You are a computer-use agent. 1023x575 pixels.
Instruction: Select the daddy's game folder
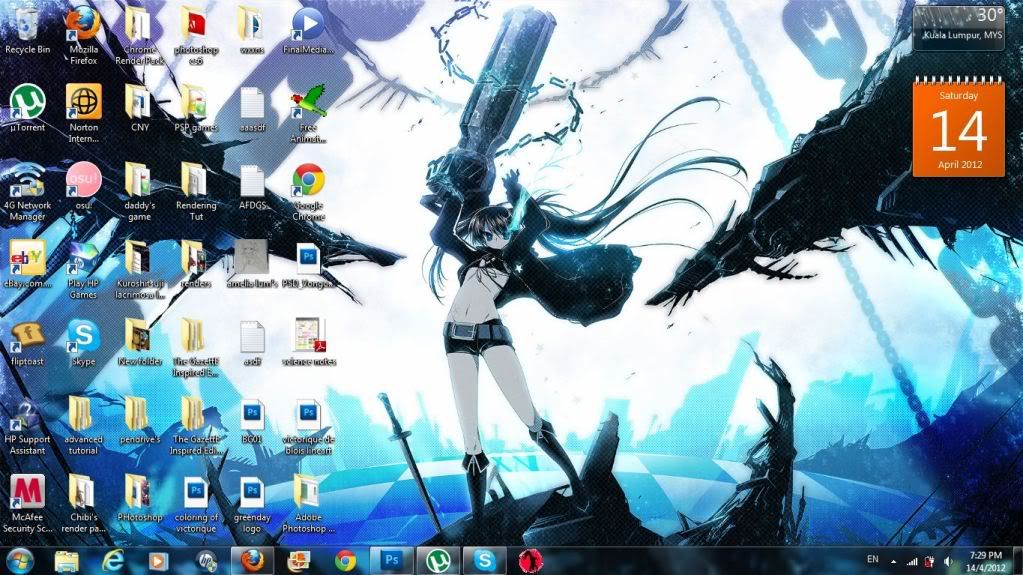click(x=139, y=192)
